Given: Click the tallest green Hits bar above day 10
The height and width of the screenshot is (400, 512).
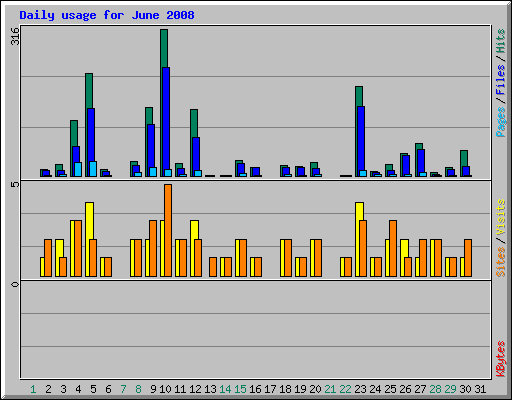Looking at the screenshot, I should (164, 48).
